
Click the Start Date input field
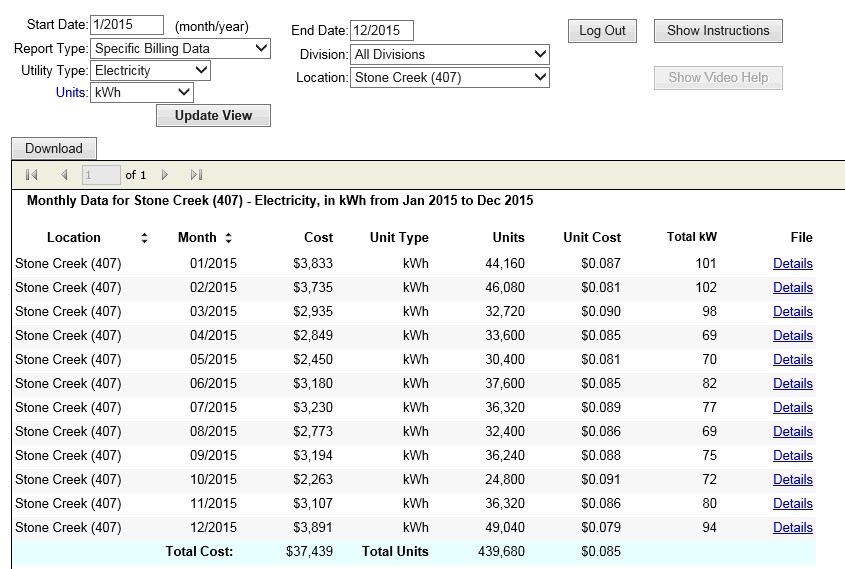pyautogui.click(x=126, y=26)
